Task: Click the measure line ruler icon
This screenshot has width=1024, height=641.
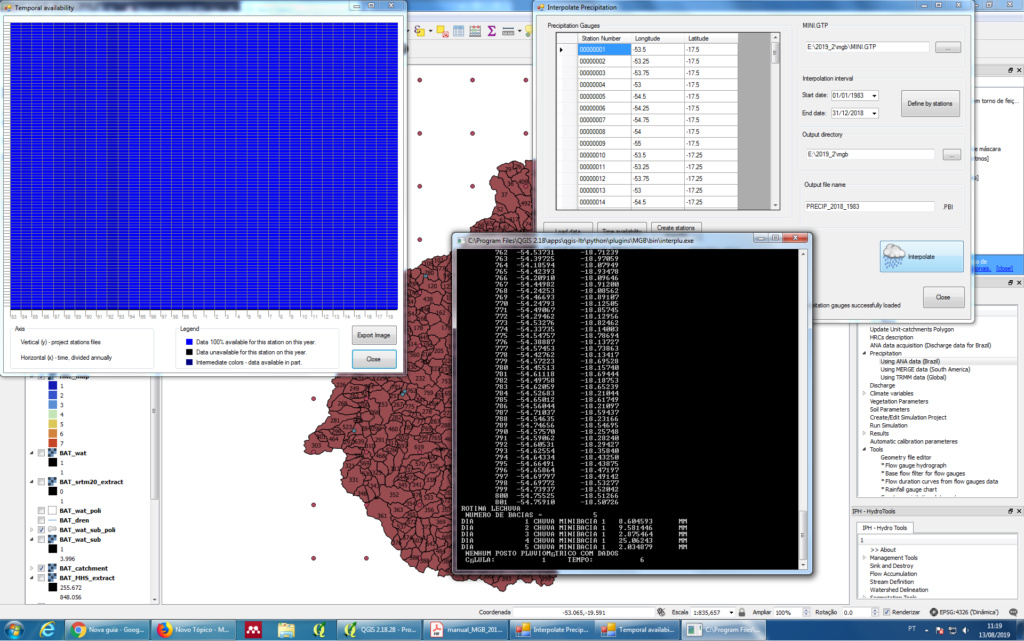Action: point(508,31)
